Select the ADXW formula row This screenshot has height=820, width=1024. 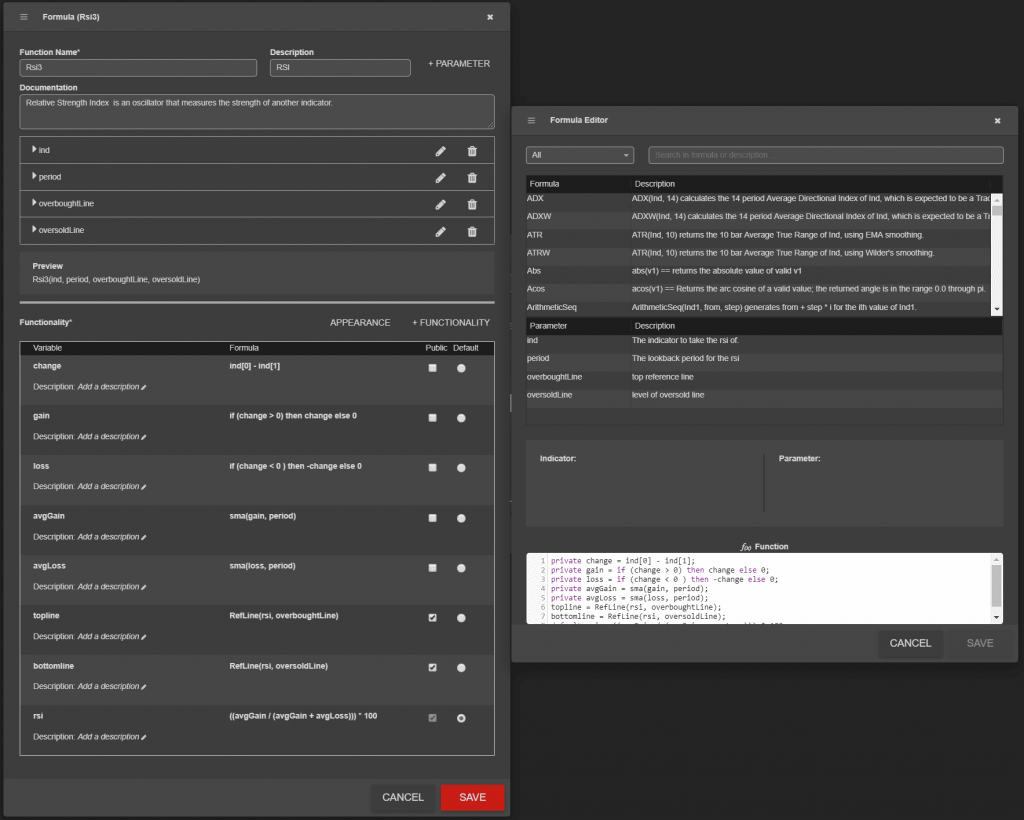coord(758,216)
